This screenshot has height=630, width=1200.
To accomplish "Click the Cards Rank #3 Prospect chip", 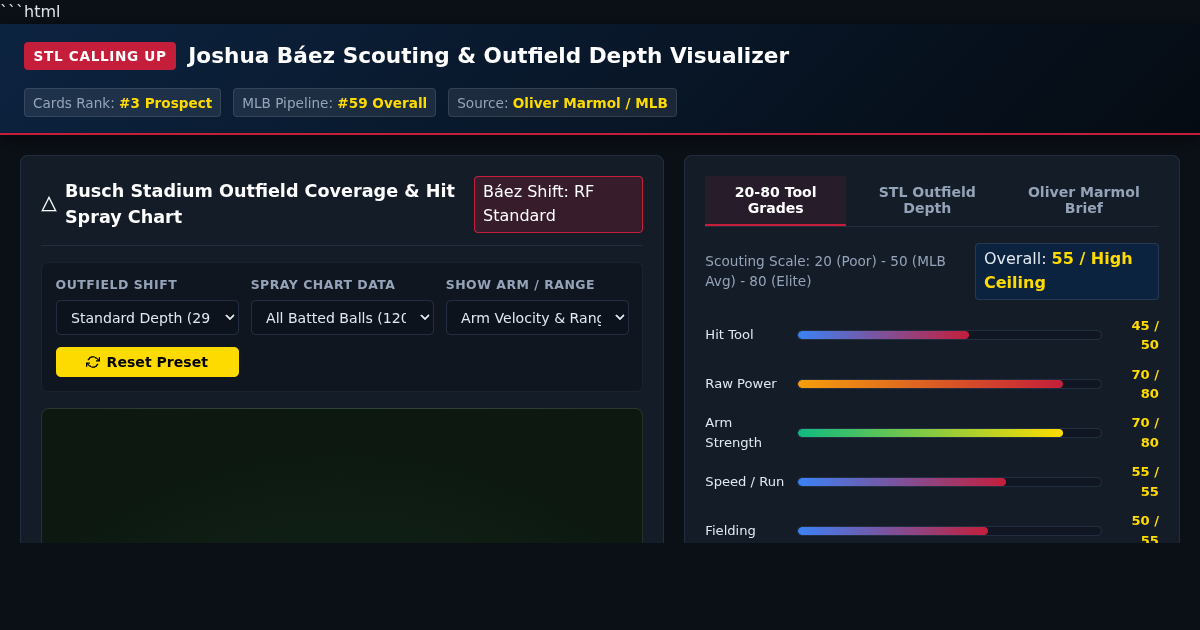I will [122, 103].
